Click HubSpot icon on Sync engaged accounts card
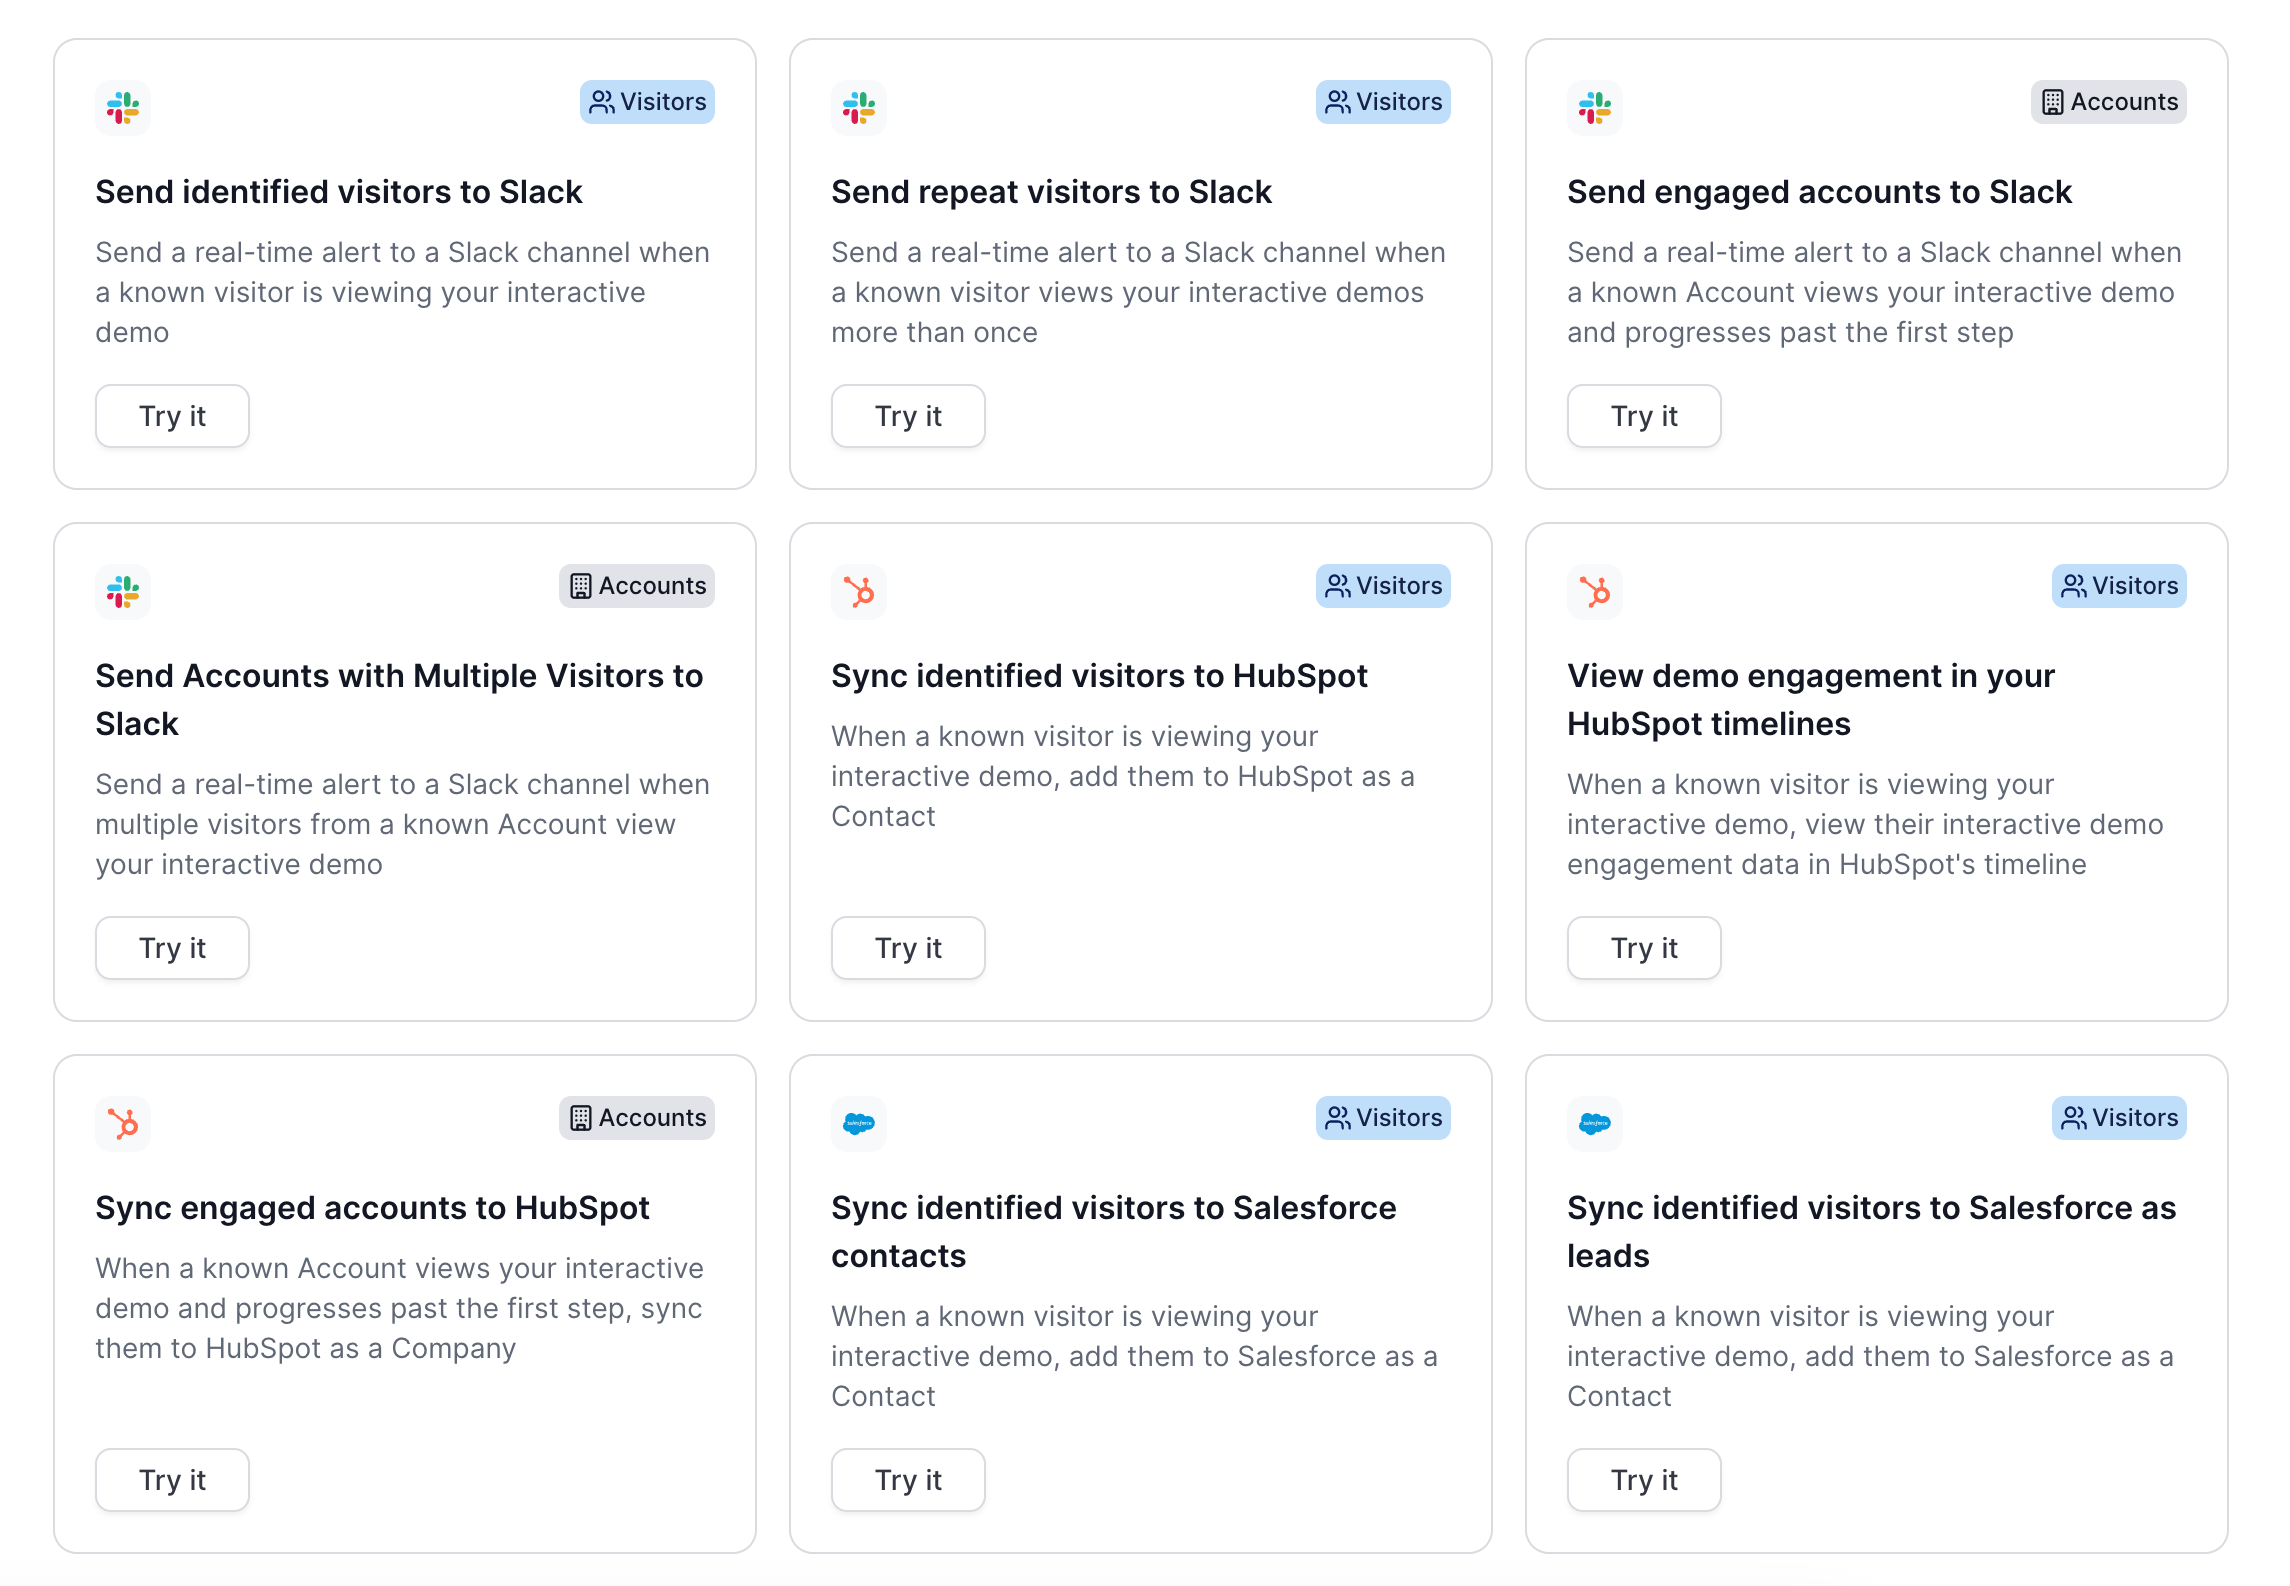This screenshot has width=2290, height=1586. coord(123,1123)
